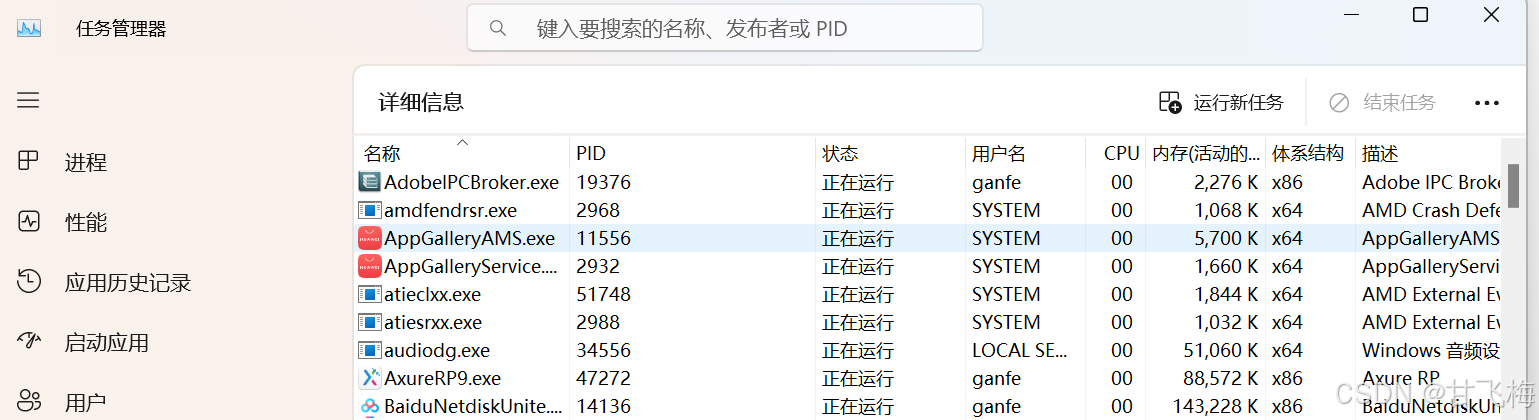This screenshot has height=420, width=1539.
Task: Click the 进程 sidebar icon
Action: pos(28,161)
